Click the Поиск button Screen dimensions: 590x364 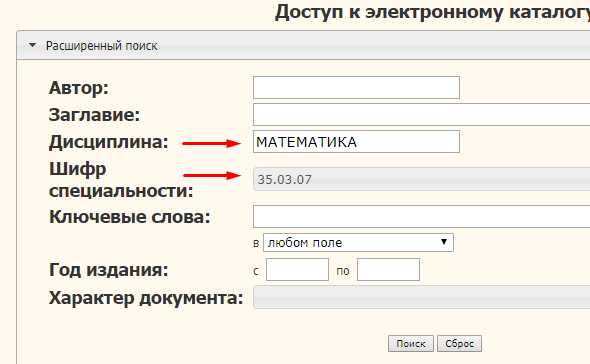point(411,344)
